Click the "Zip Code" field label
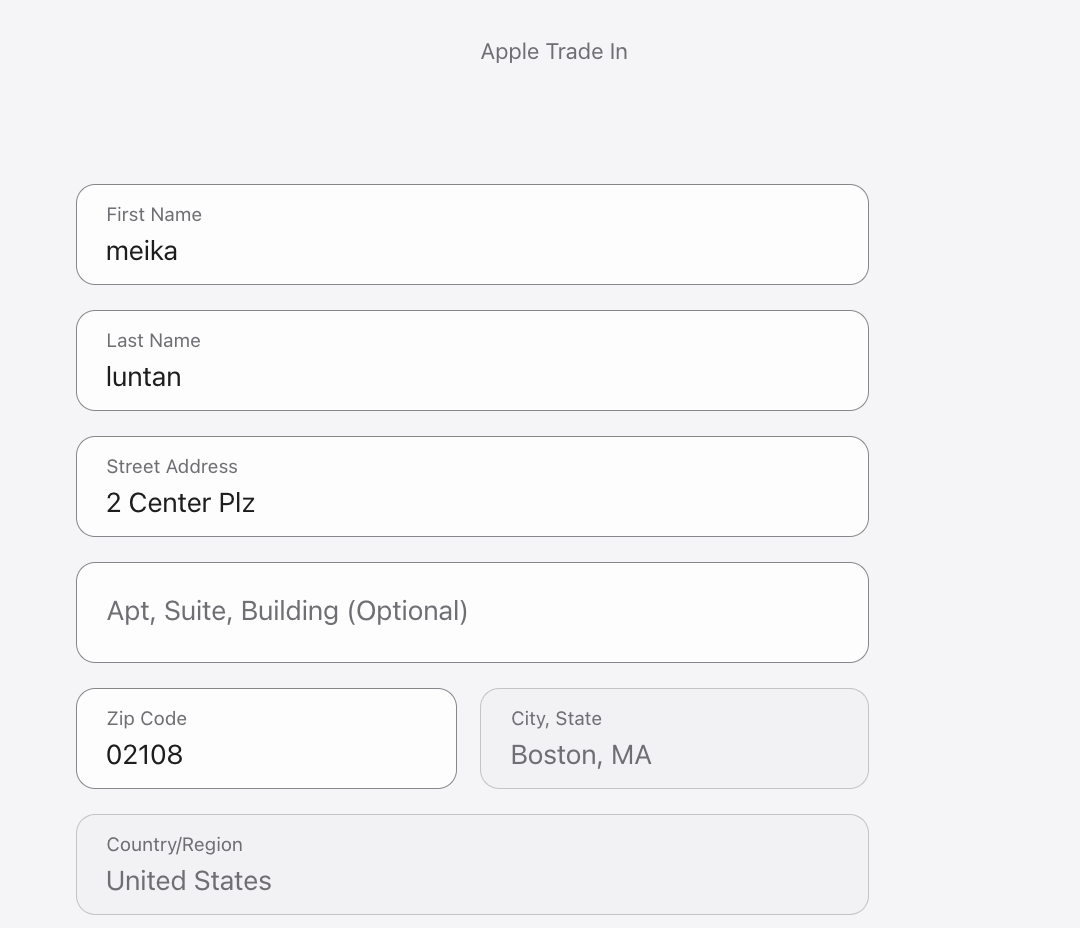 pyautogui.click(x=147, y=719)
